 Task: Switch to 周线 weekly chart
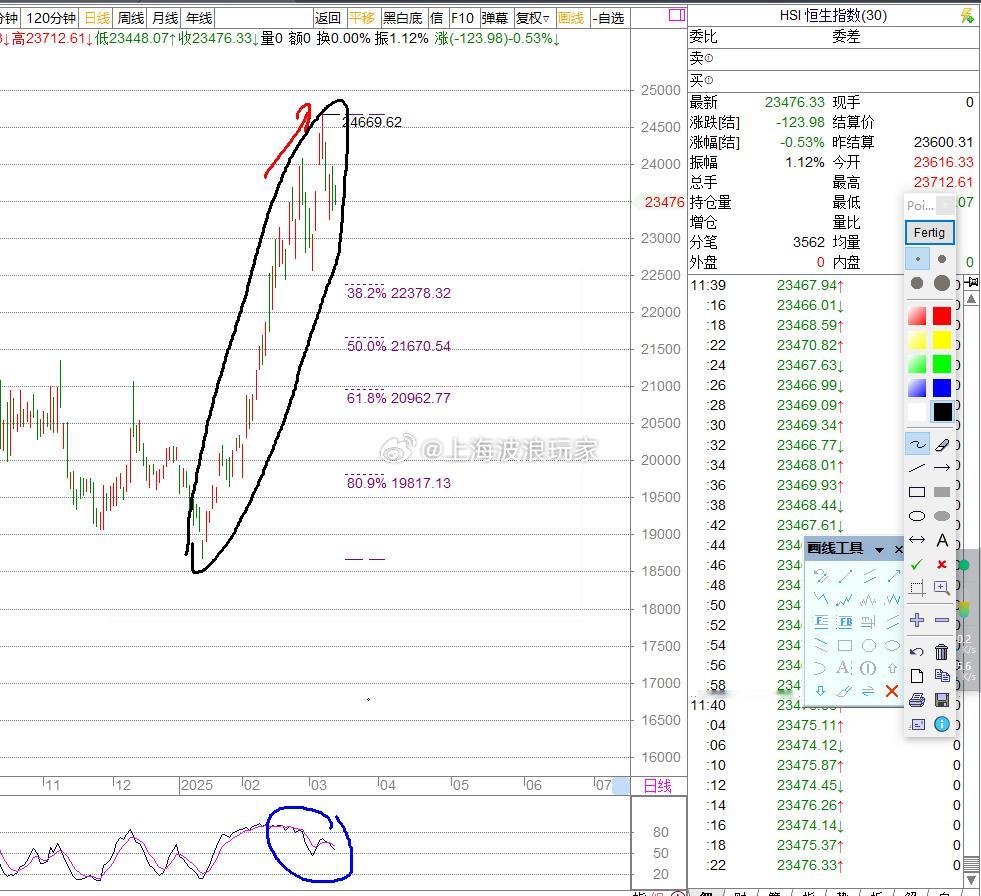pos(131,18)
